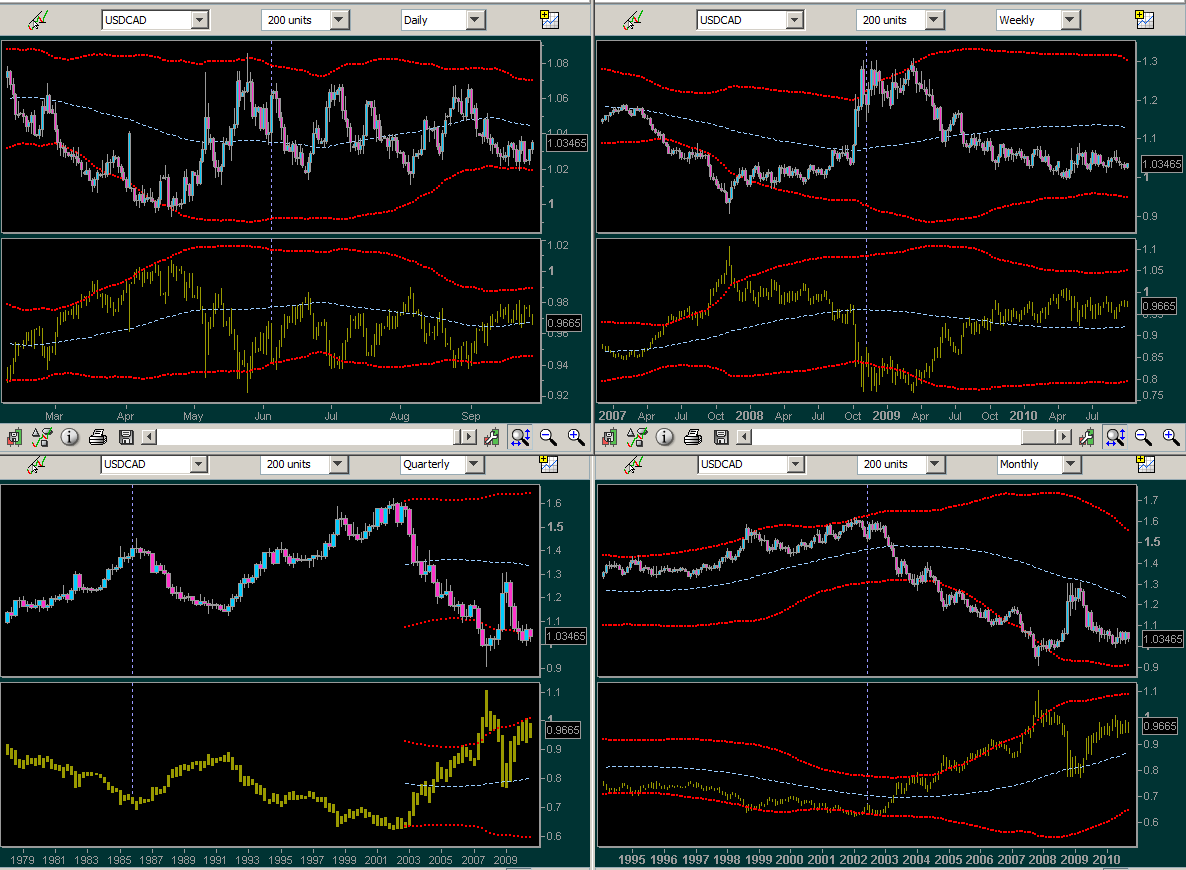Add a new chart from the Daily panel icon
Viewport: 1186px width, 870px height.
(x=550, y=20)
